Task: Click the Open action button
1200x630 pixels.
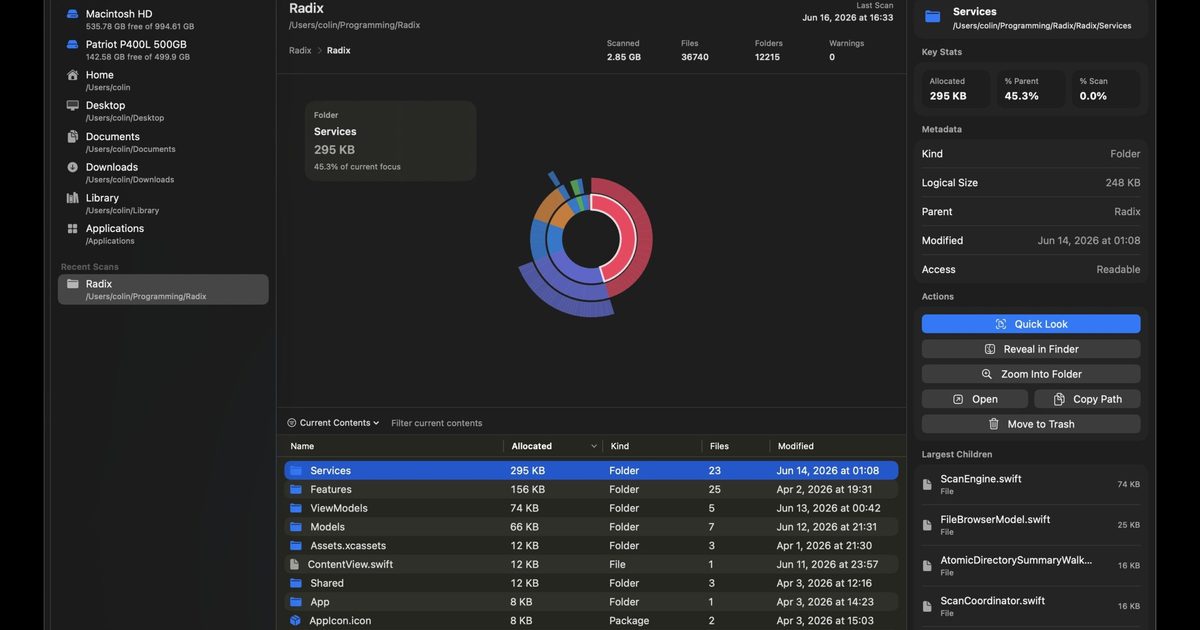Action: 975,399
